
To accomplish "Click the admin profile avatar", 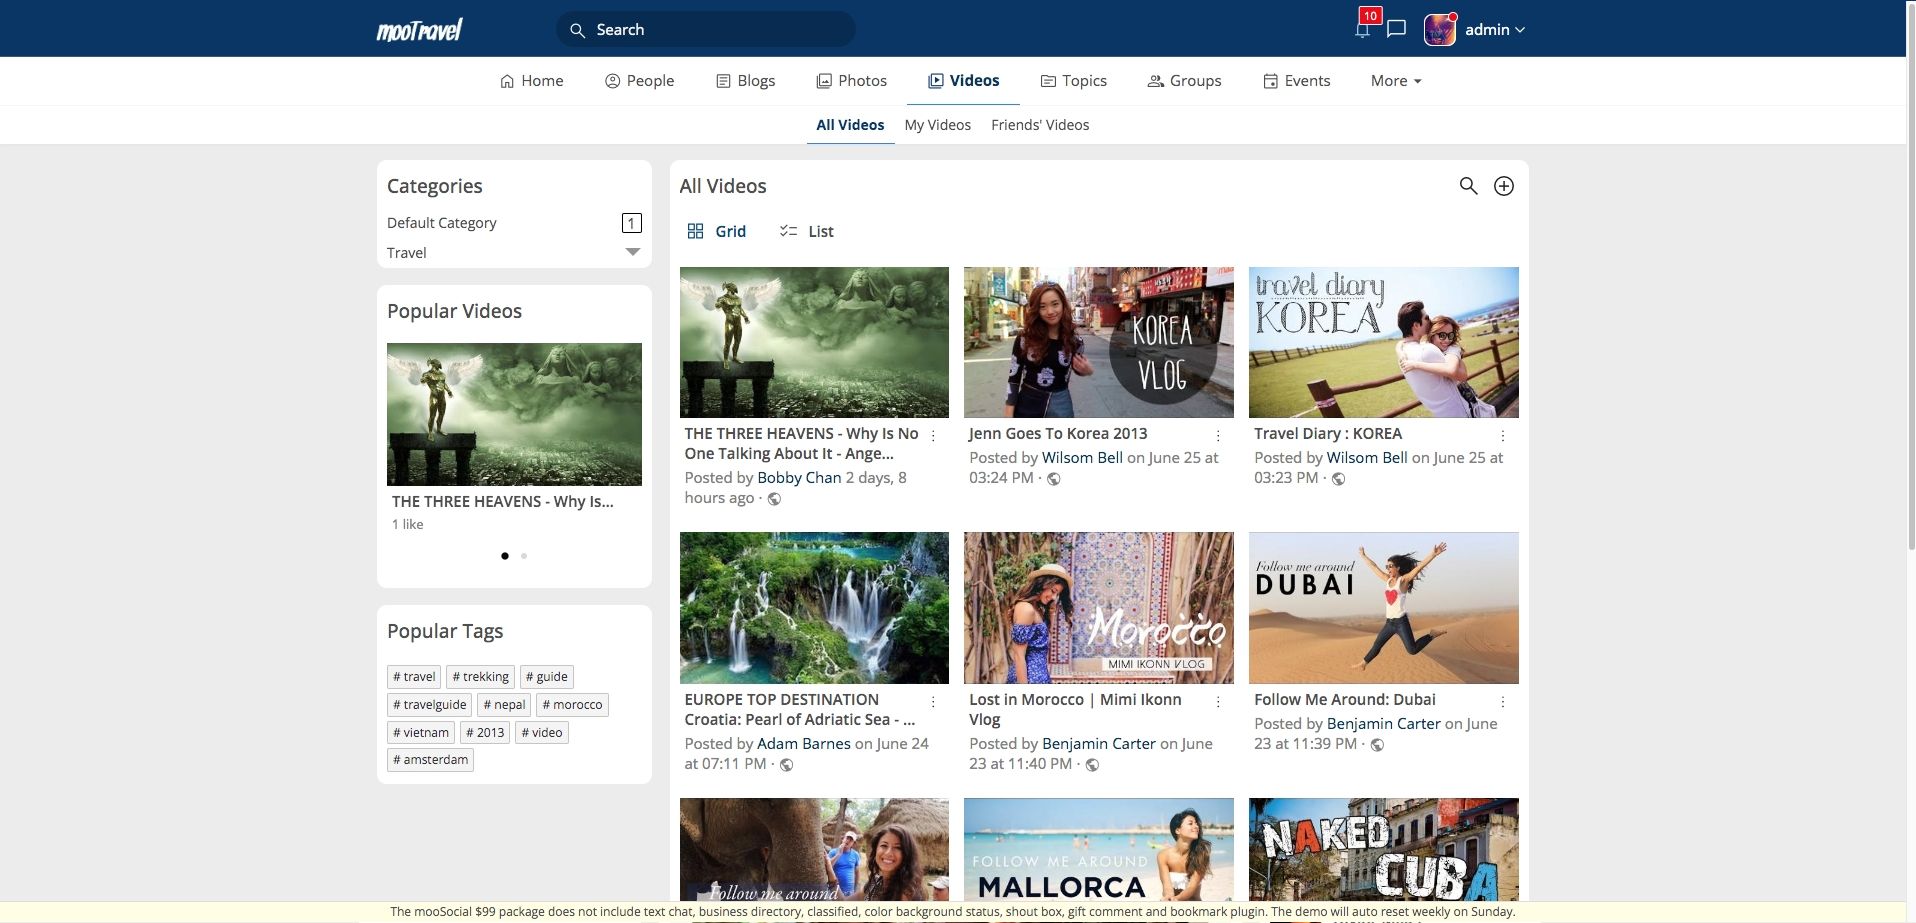I will pyautogui.click(x=1439, y=30).
